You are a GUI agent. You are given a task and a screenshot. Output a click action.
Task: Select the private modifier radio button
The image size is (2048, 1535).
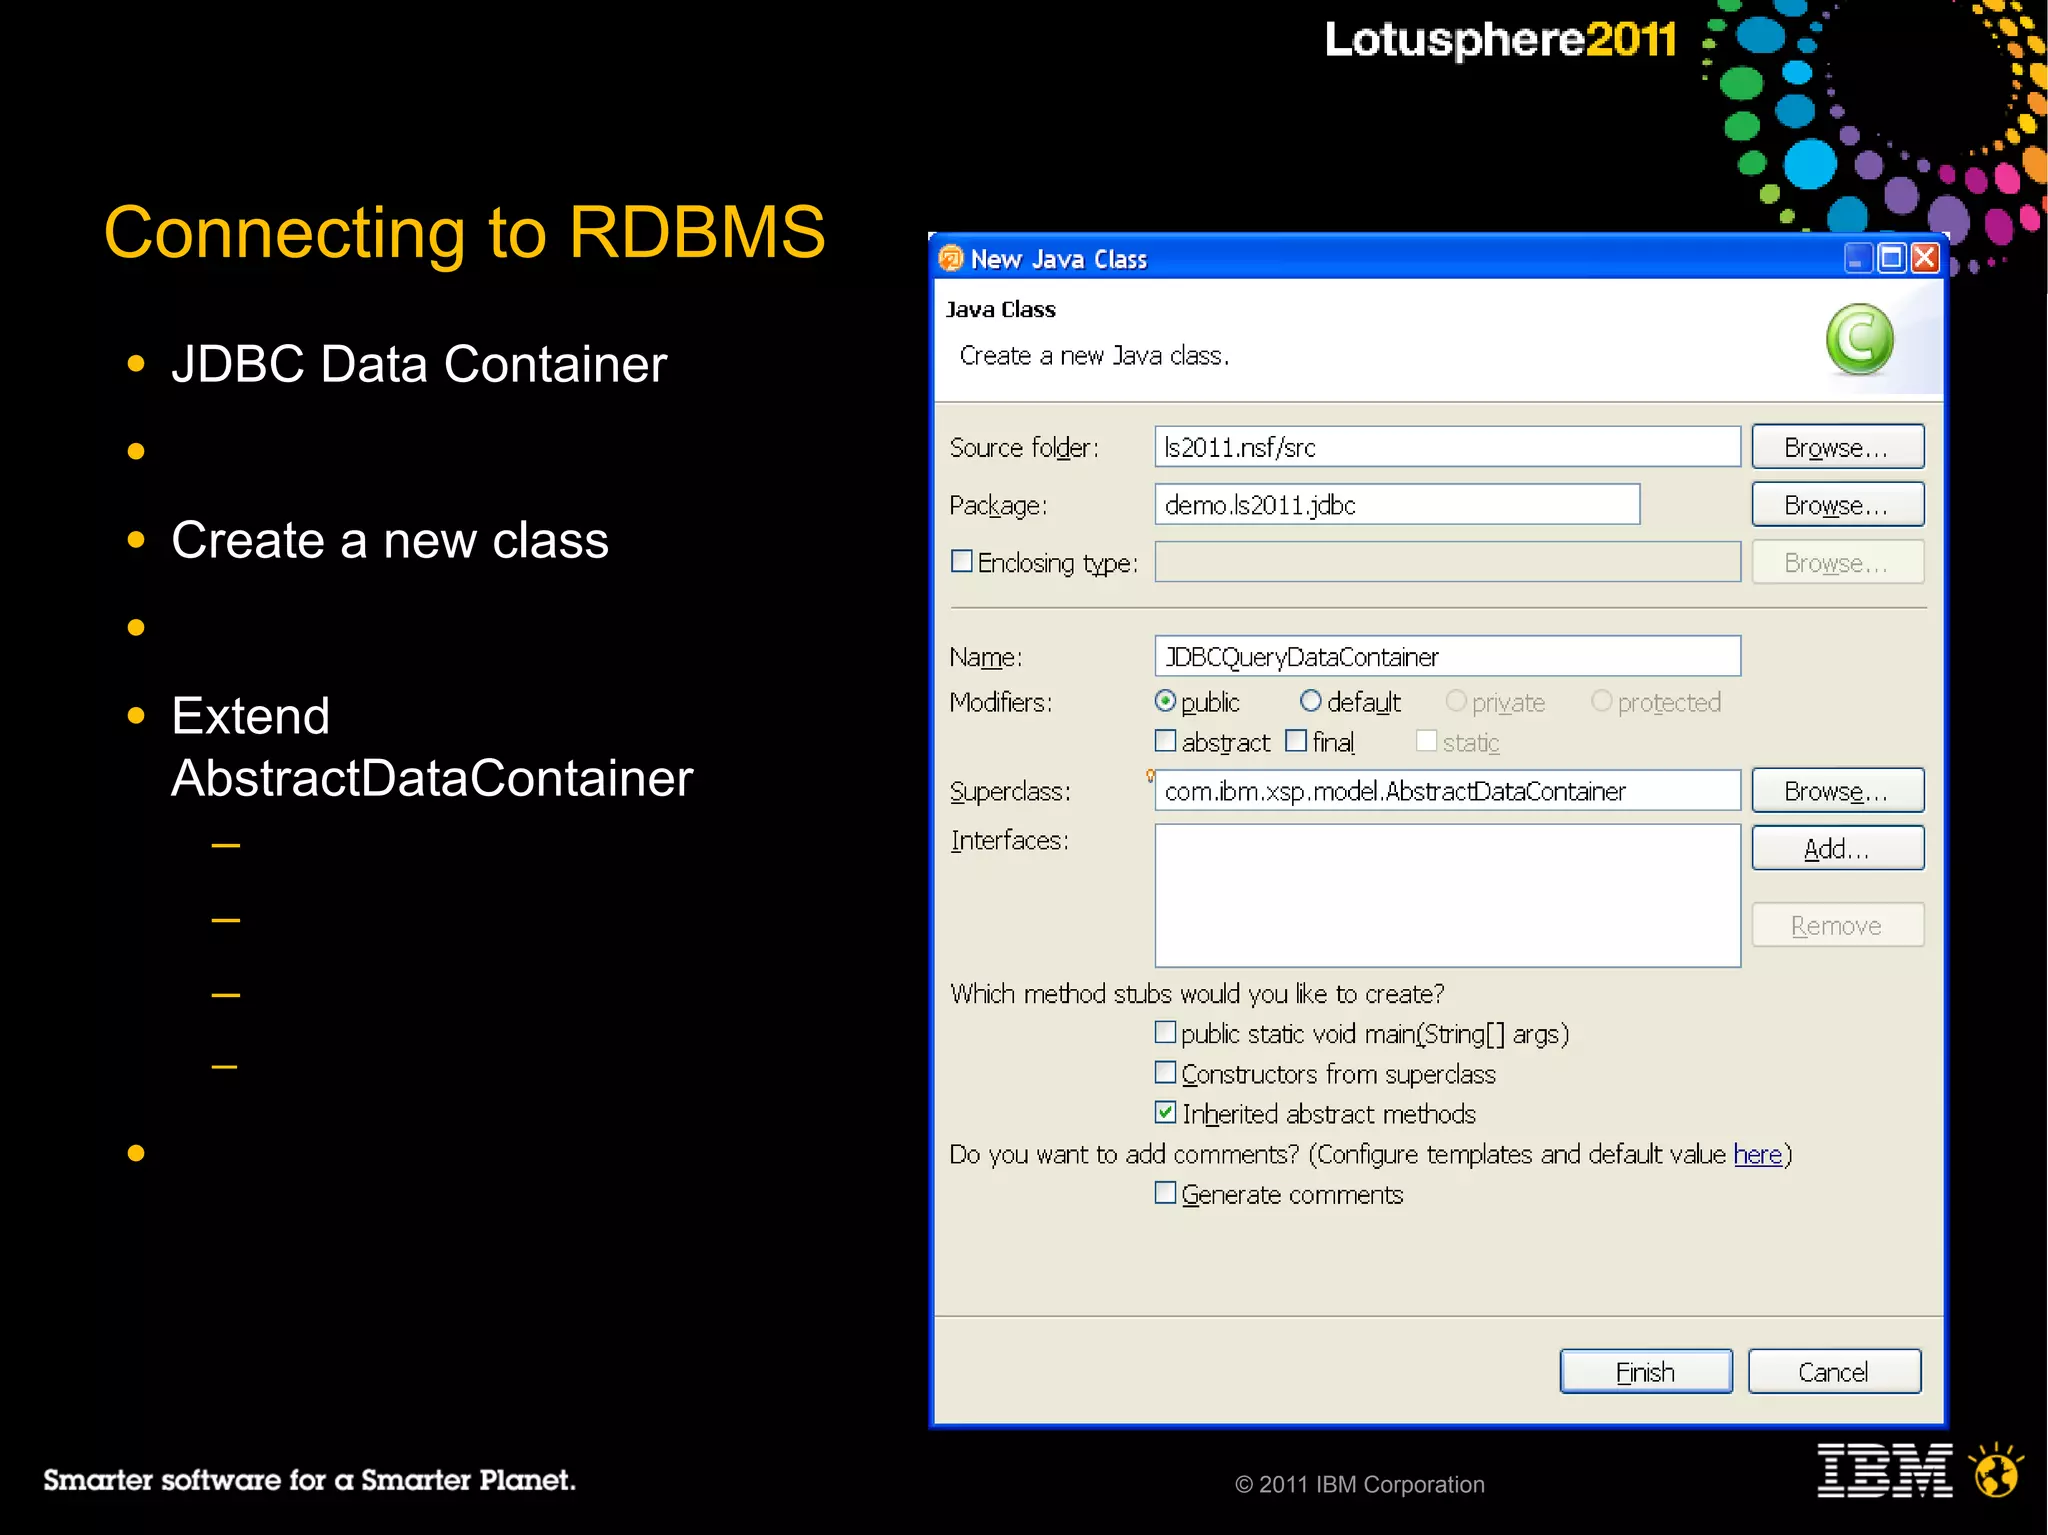(1456, 701)
